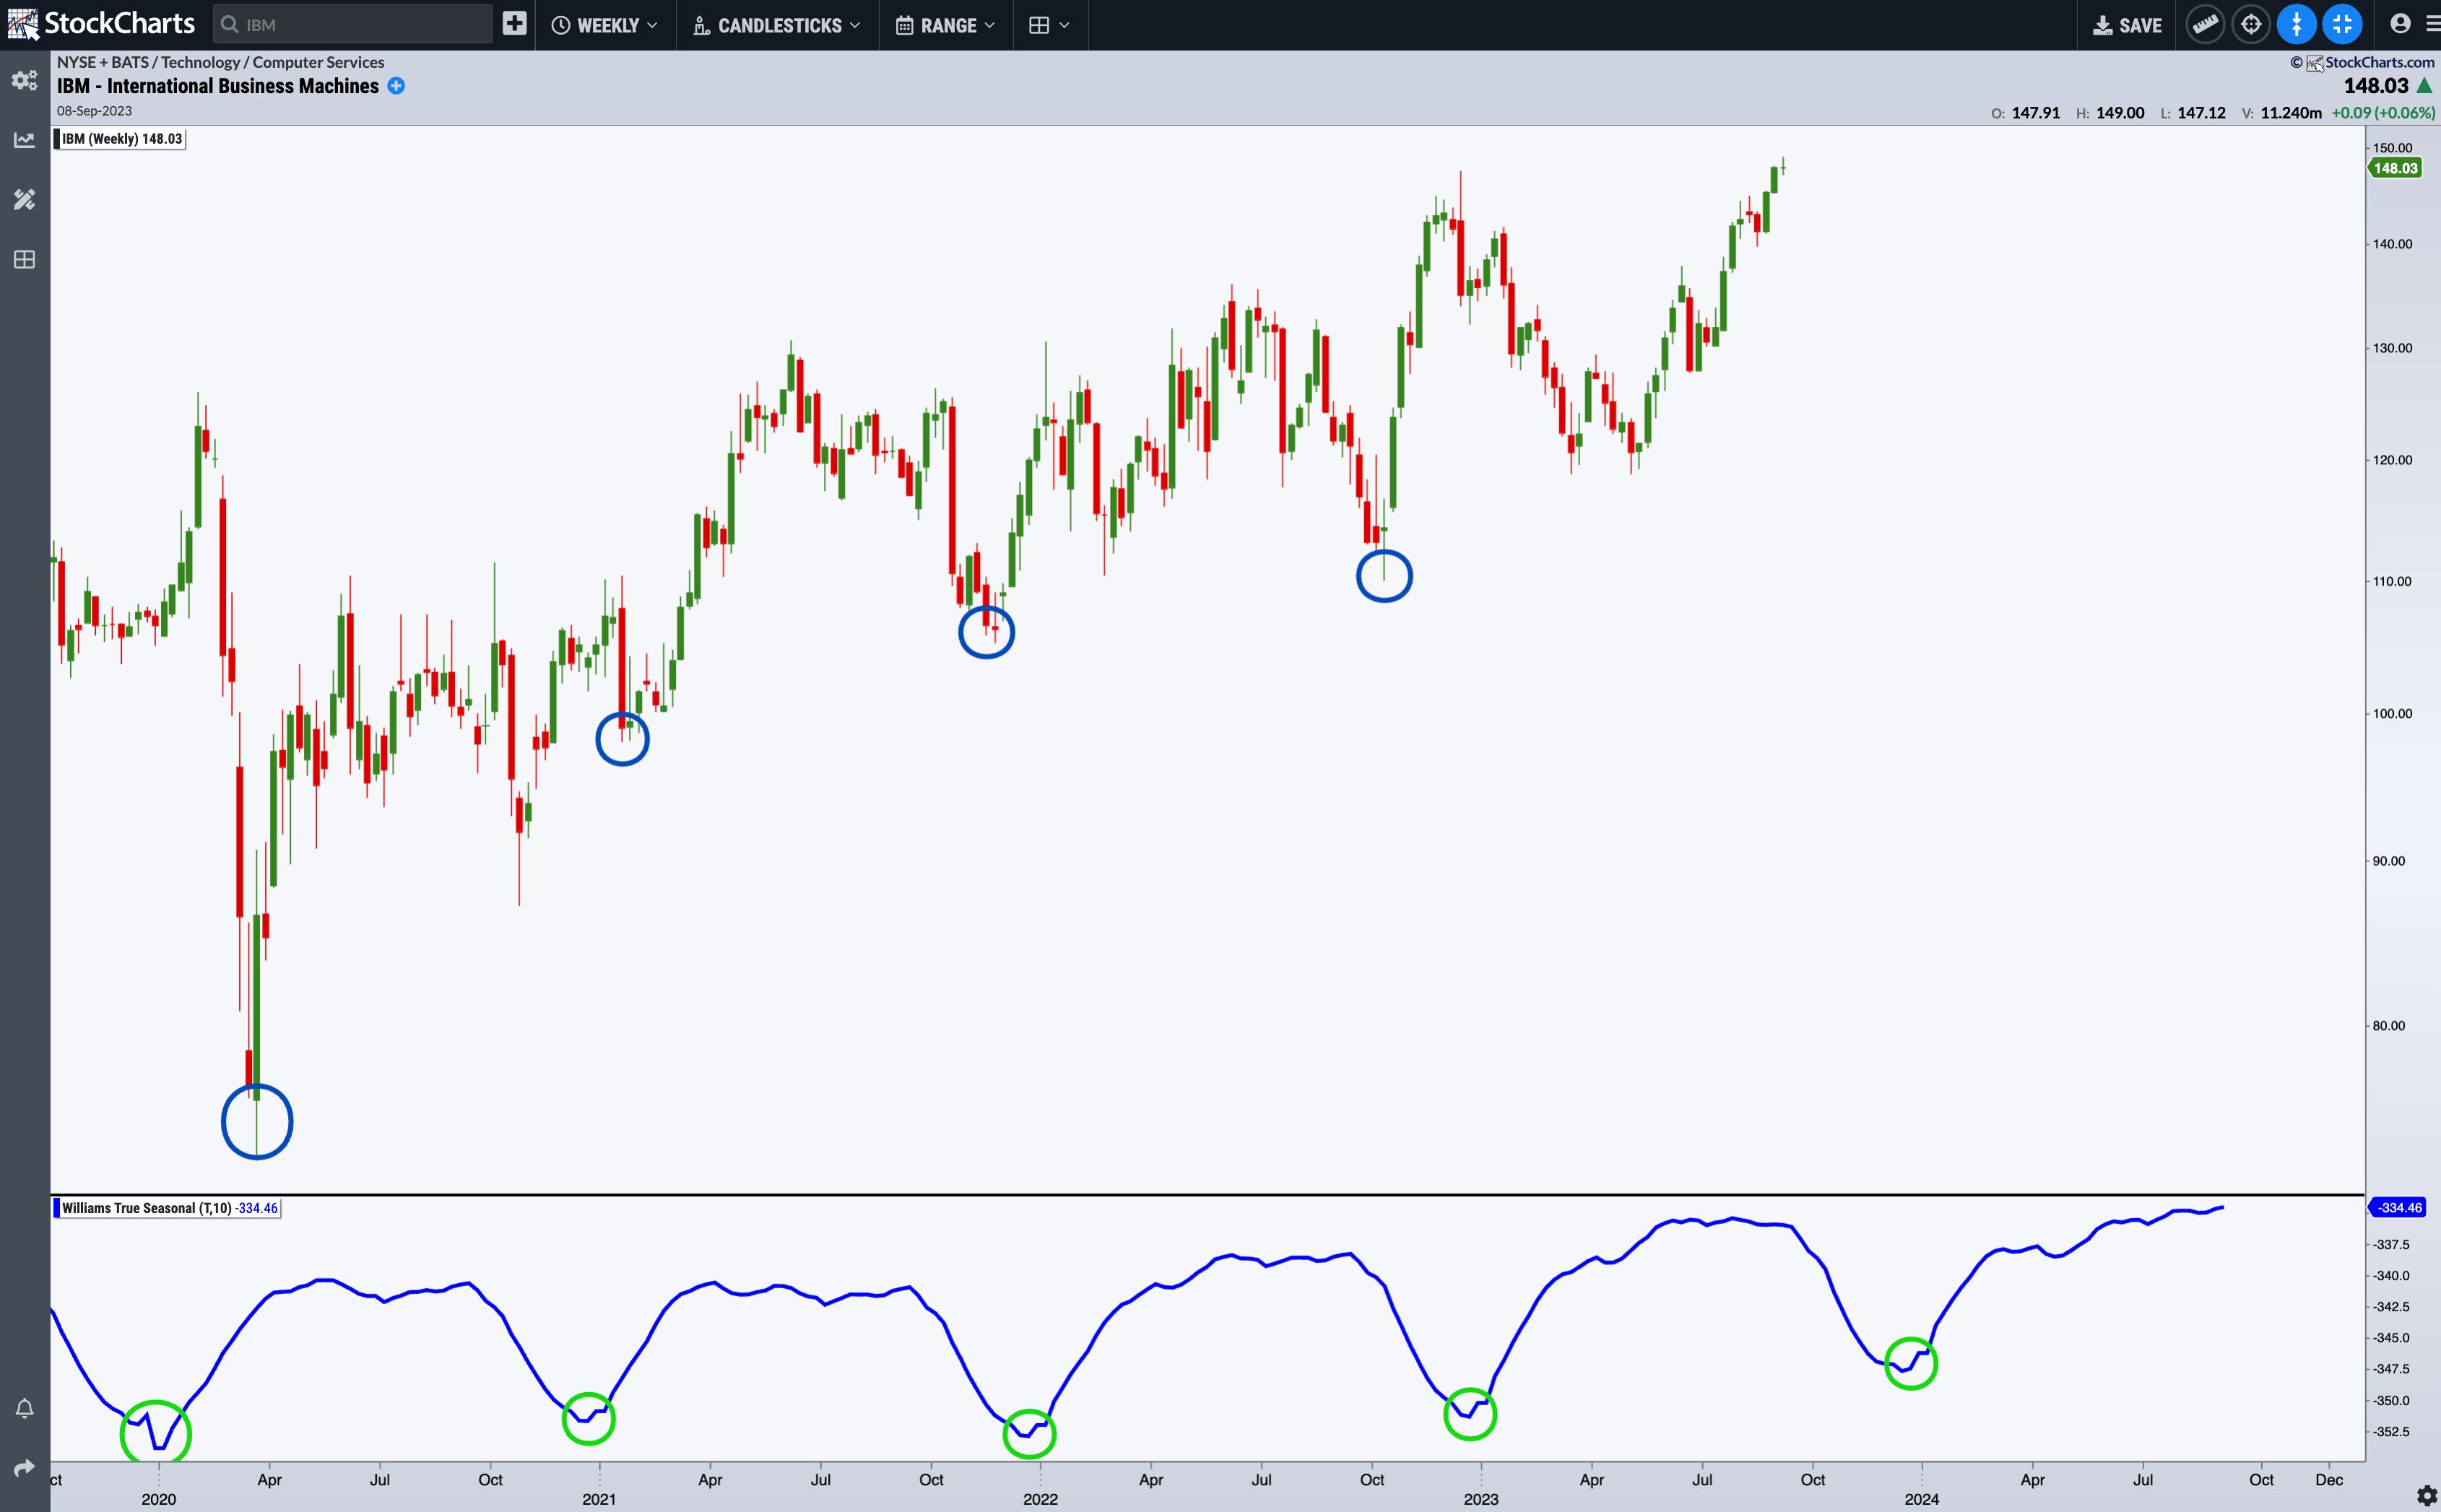This screenshot has width=2441, height=1512.
Task: Toggle the ruler measurement tool
Action: [x=2205, y=25]
